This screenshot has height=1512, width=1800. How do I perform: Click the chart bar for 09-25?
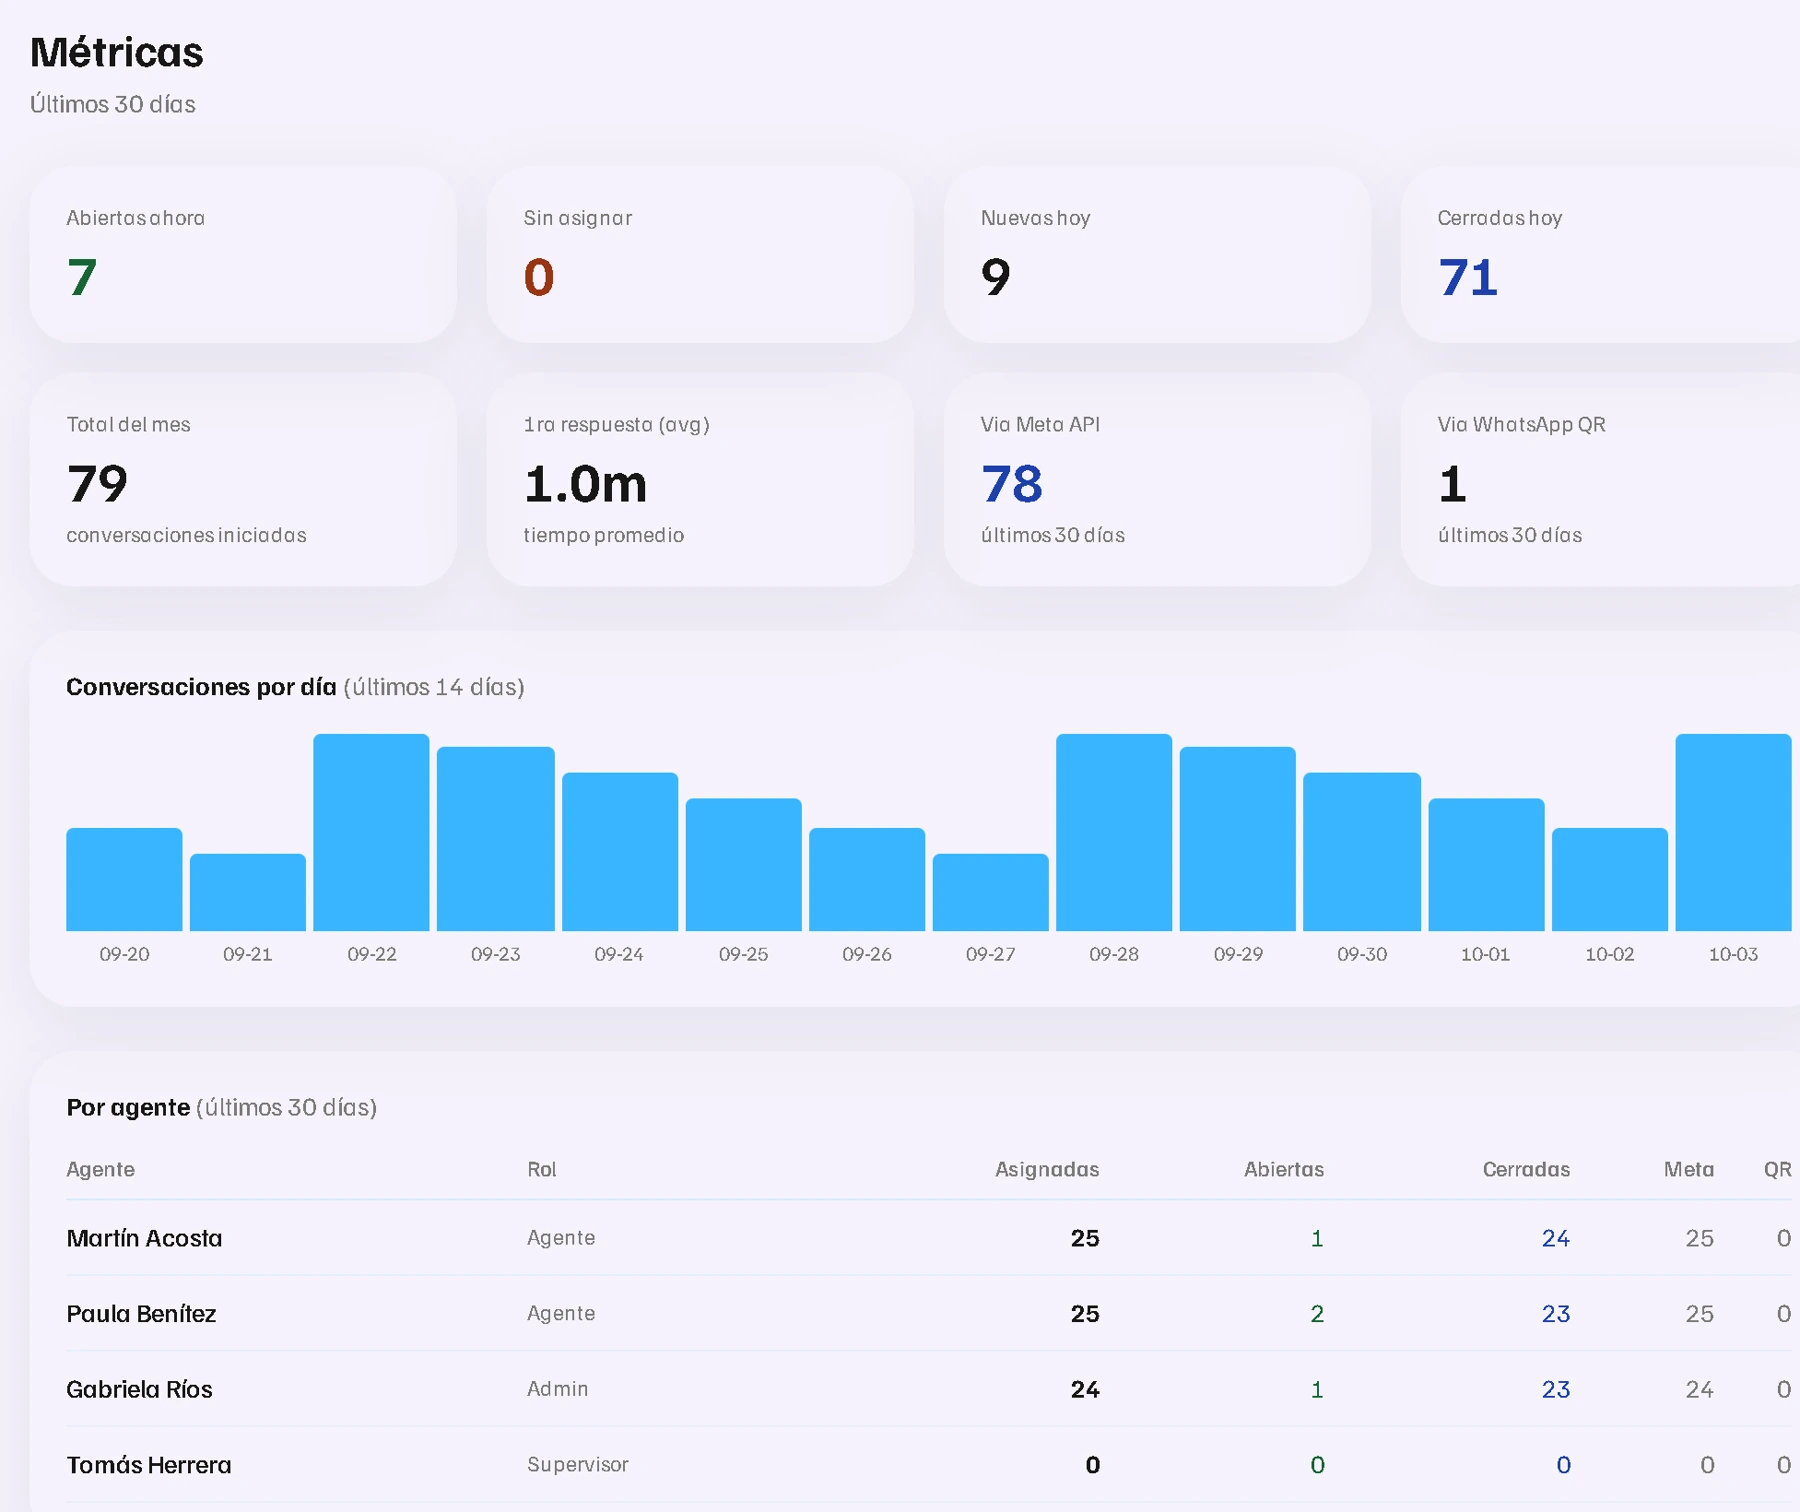pos(743,864)
